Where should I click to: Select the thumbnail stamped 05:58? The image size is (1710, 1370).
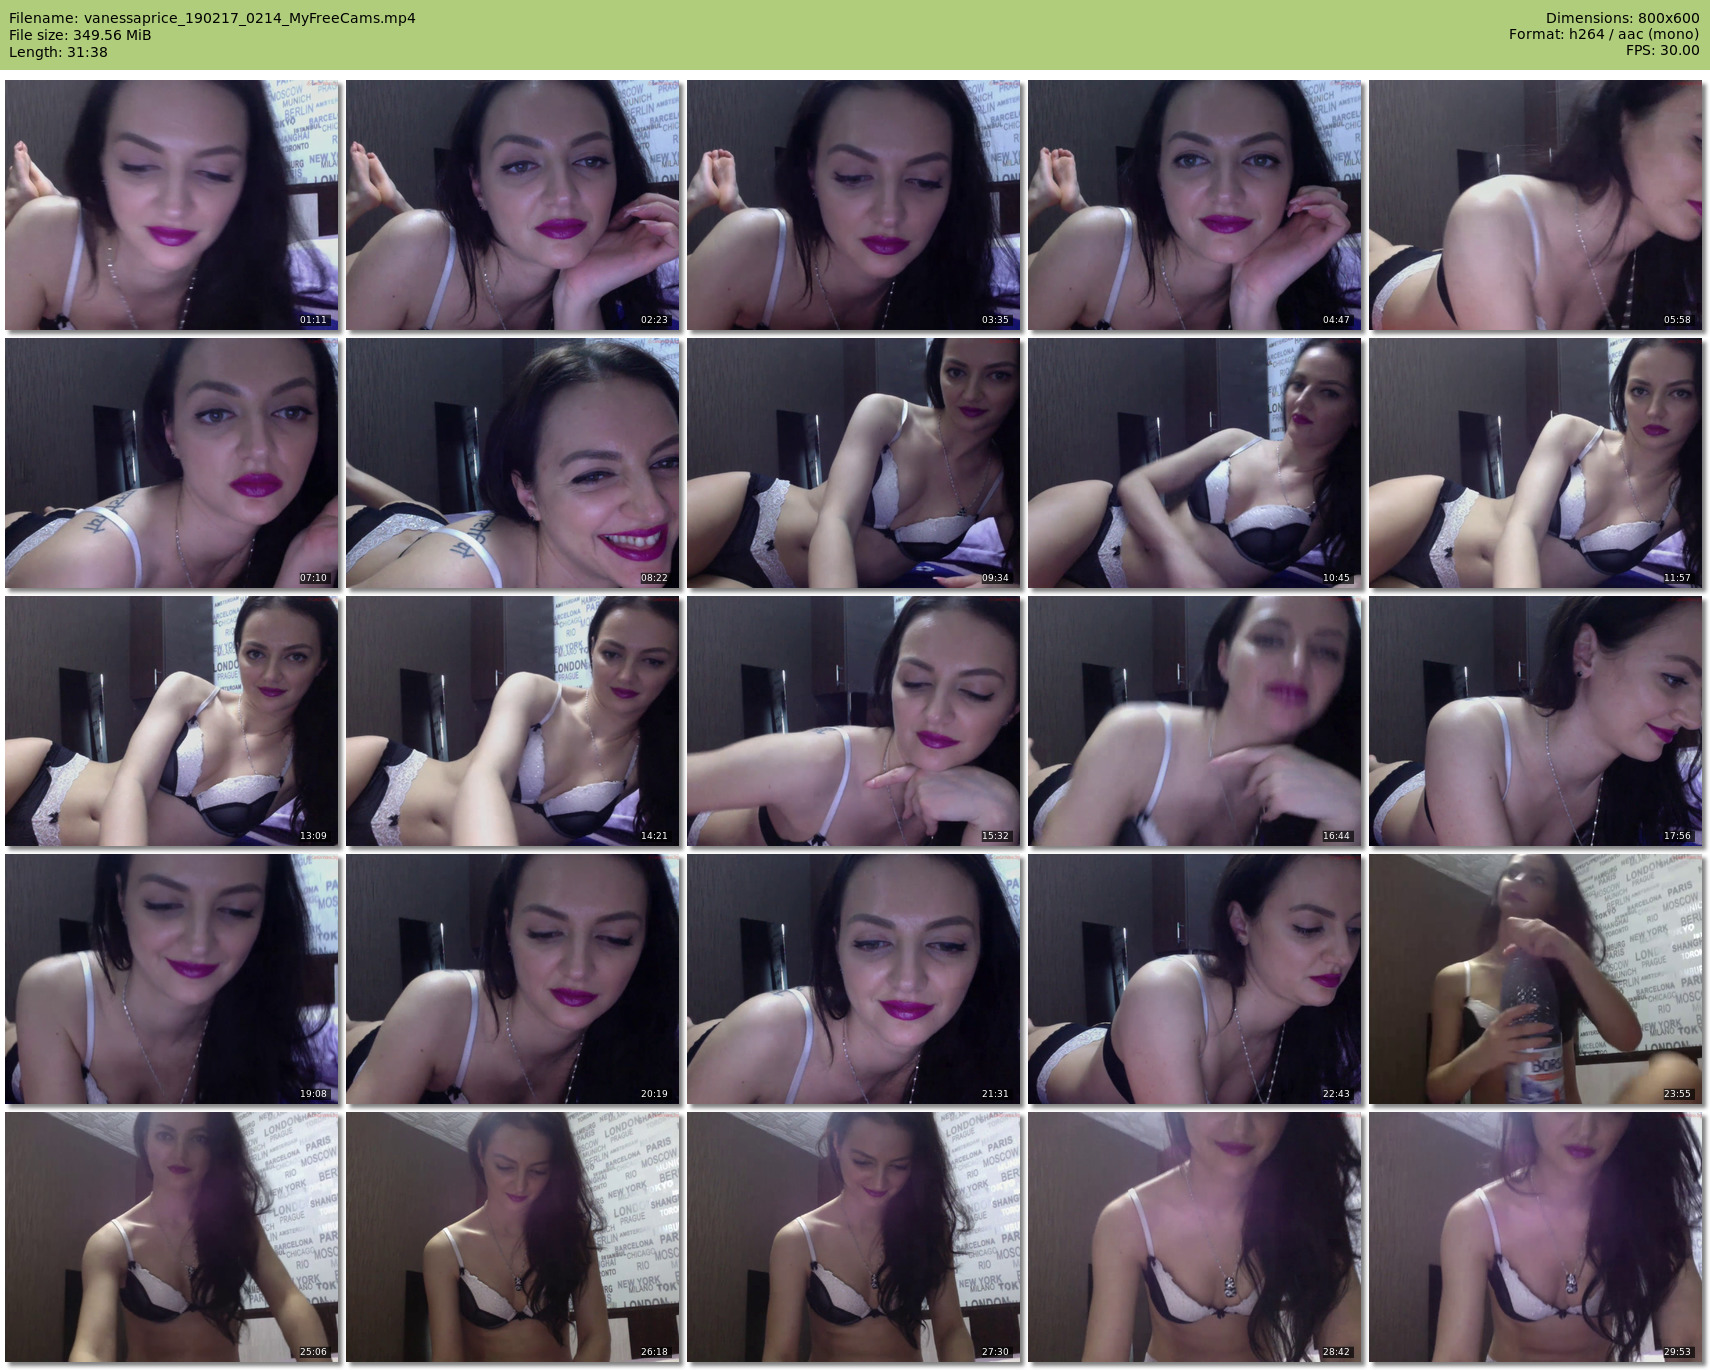click(x=1536, y=205)
